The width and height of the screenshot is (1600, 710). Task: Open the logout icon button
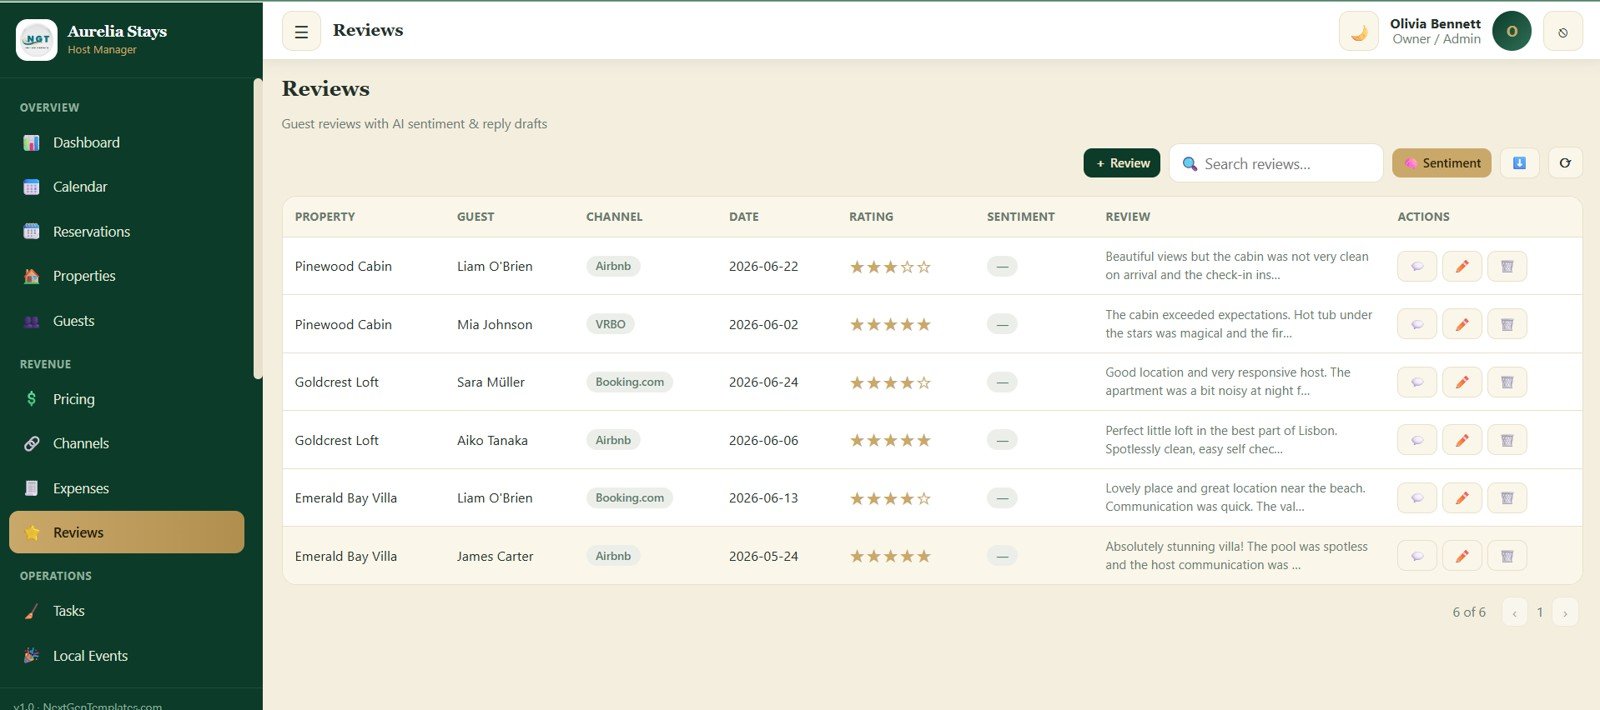pyautogui.click(x=1563, y=31)
